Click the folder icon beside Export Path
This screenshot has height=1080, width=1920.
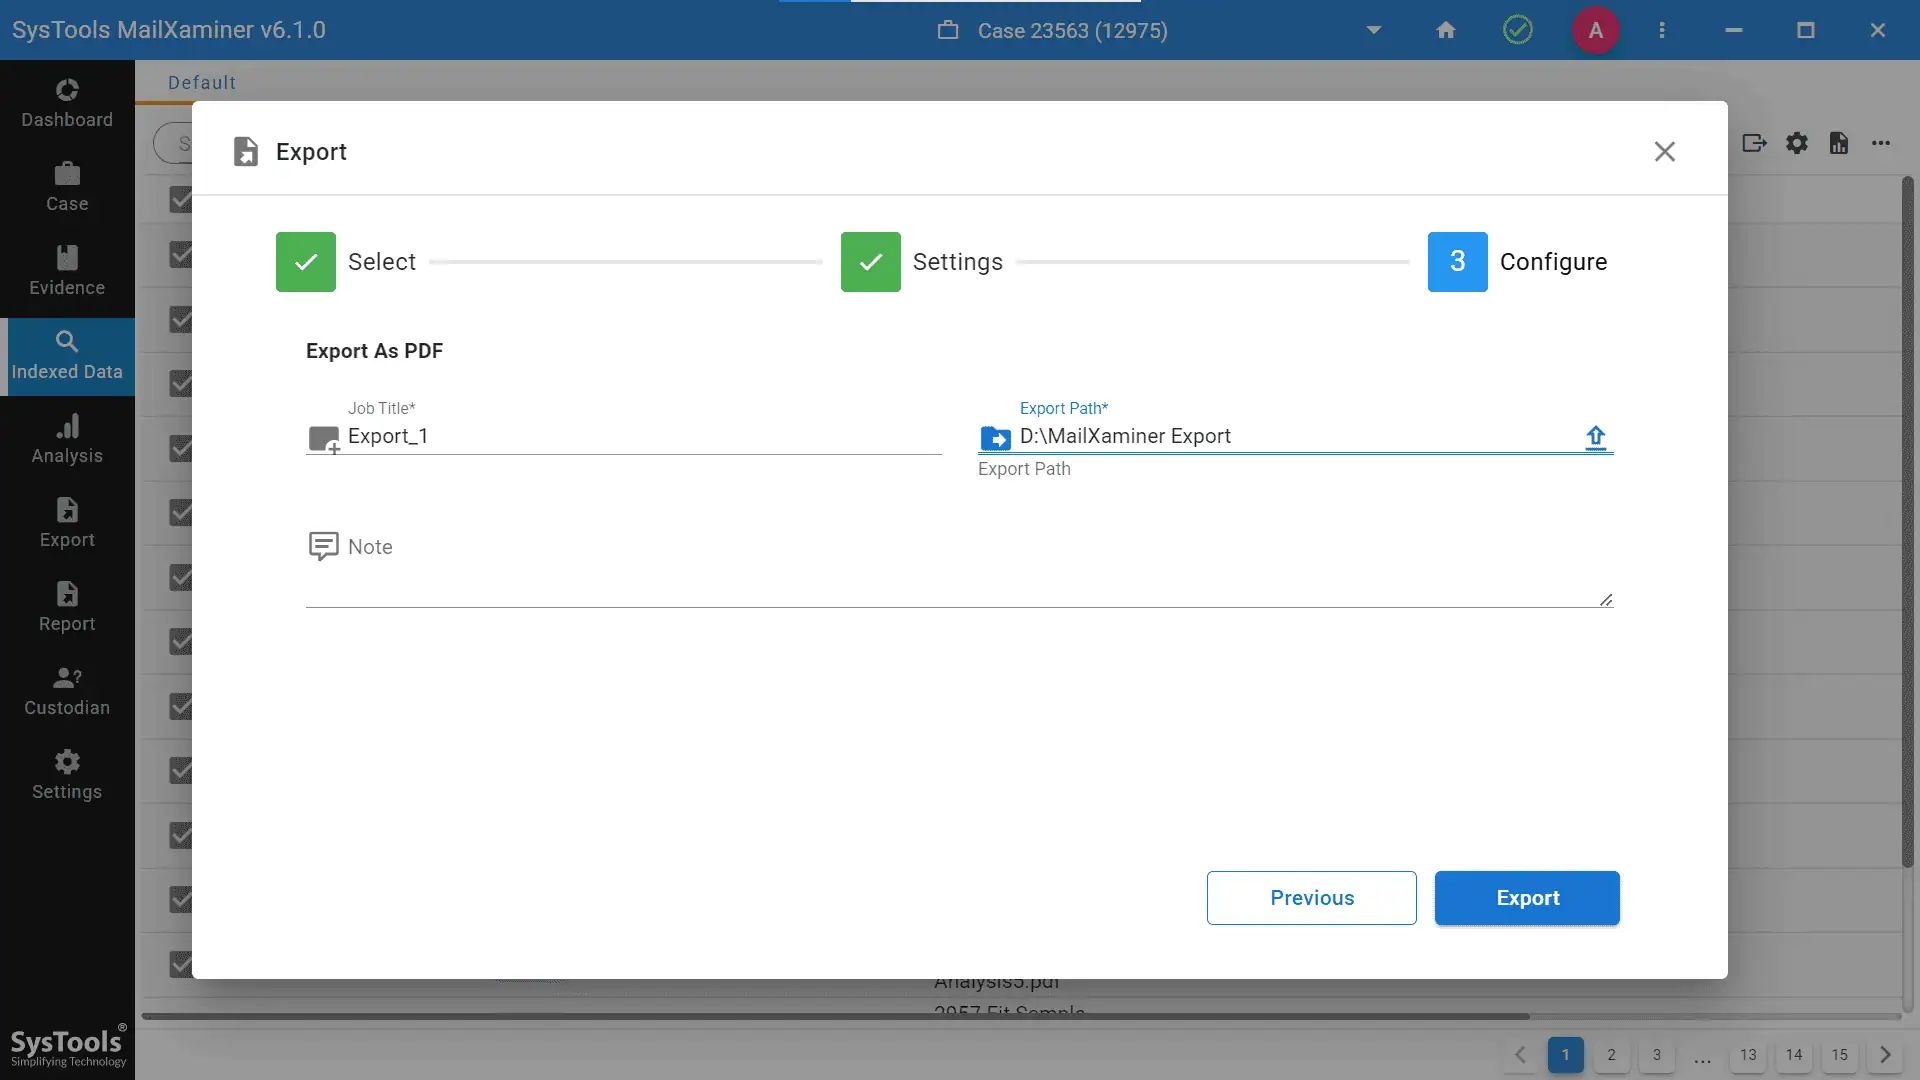[x=995, y=438]
